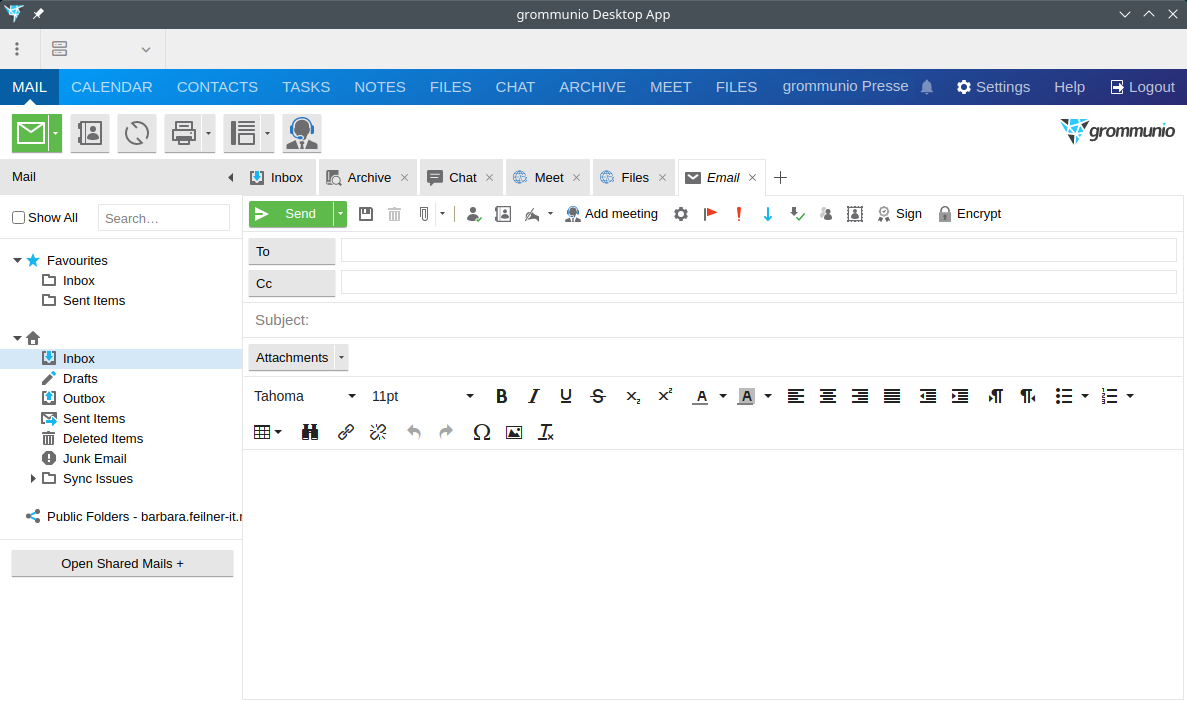Apply subscript formatting
1187x701 pixels.
pyautogui.click(x=633, y=396)
